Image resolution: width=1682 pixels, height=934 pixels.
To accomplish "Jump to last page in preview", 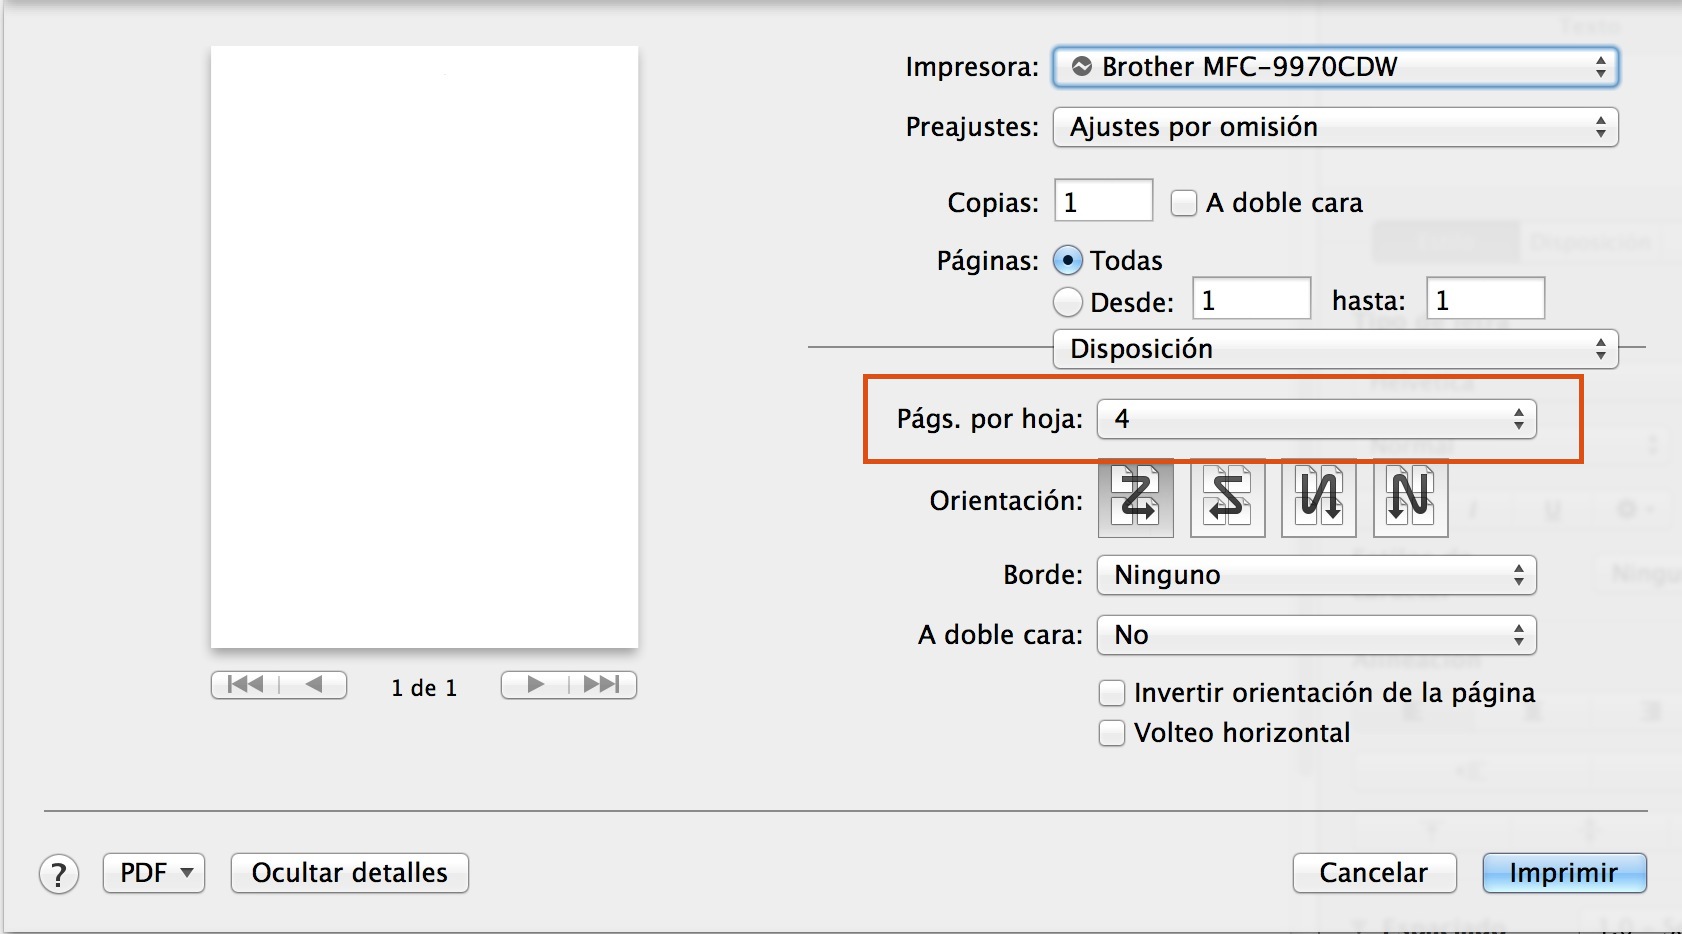I will pos(602,685).
